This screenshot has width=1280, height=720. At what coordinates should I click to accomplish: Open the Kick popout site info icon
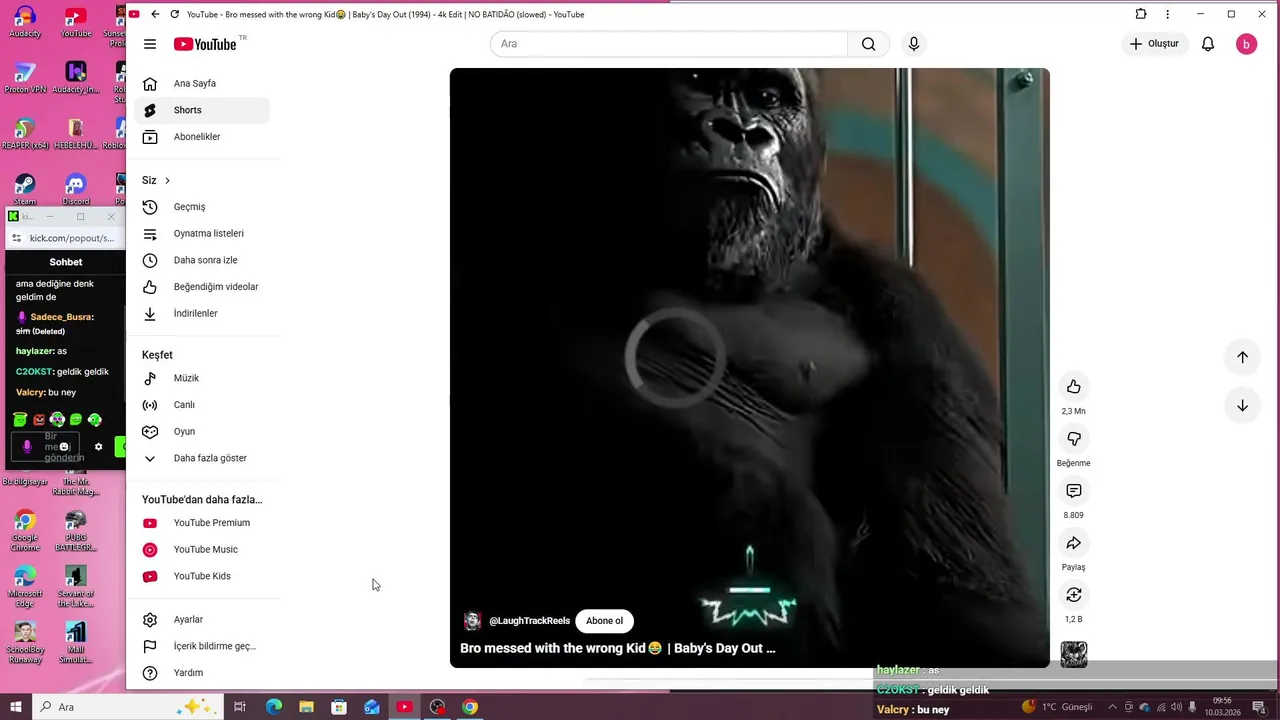tap(16, 238)
